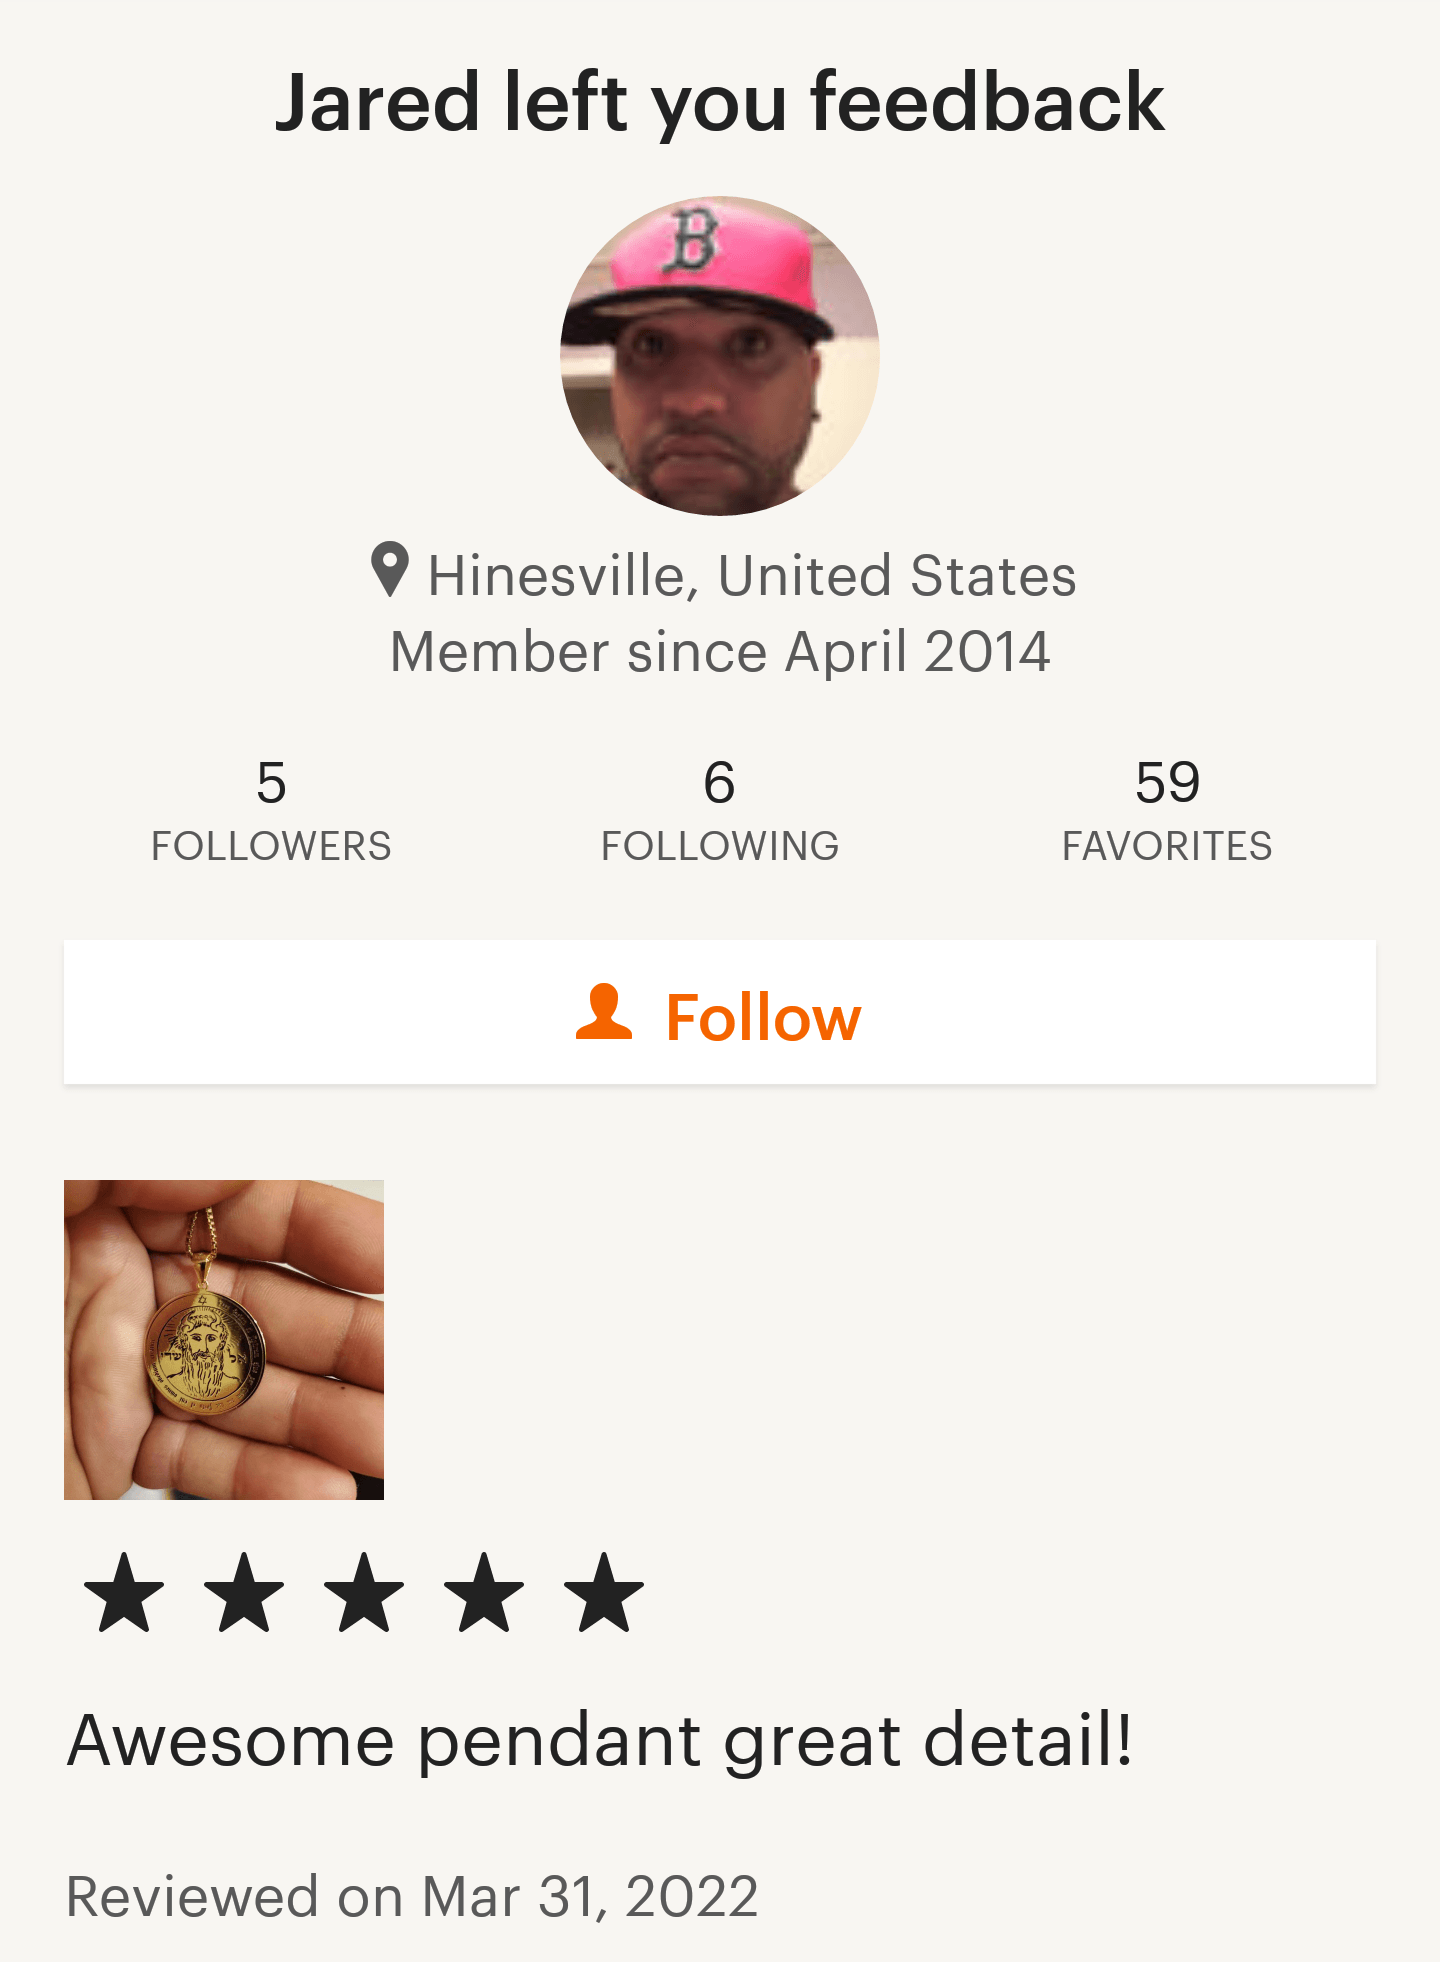Viewport: 1440px width, 1962px height.
Task: Open the pendant review photo
Action: 224,1340
